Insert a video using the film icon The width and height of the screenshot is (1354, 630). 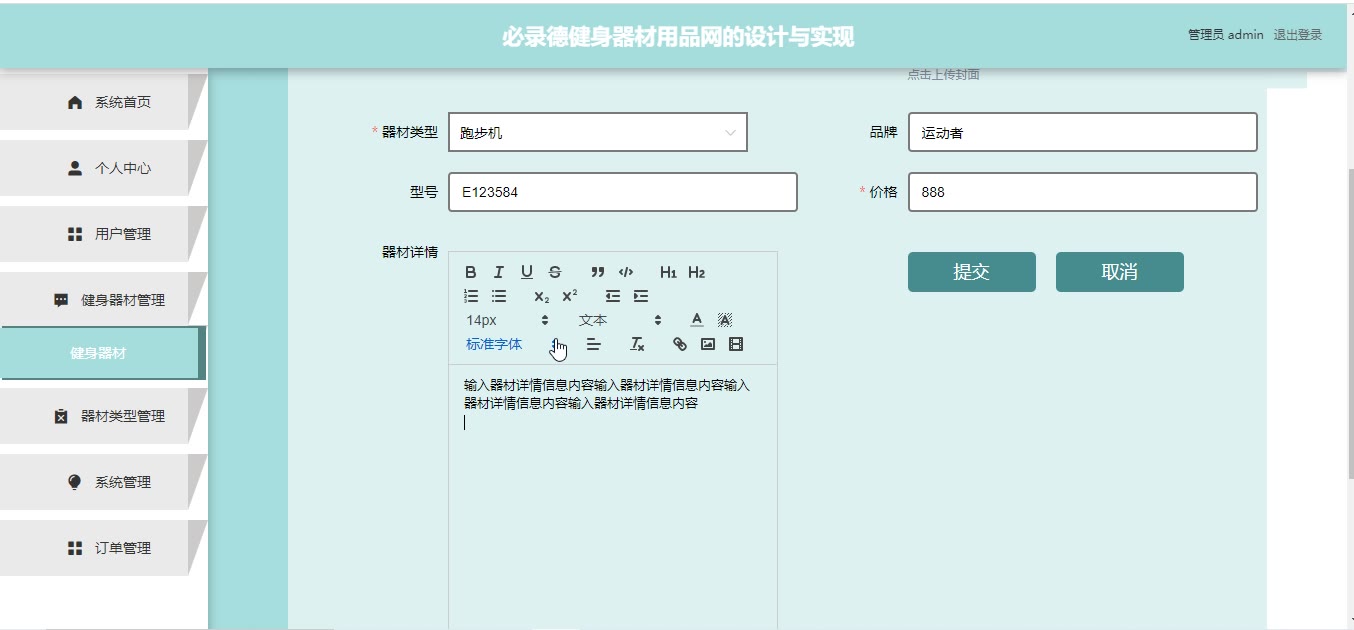click(736, 344)
